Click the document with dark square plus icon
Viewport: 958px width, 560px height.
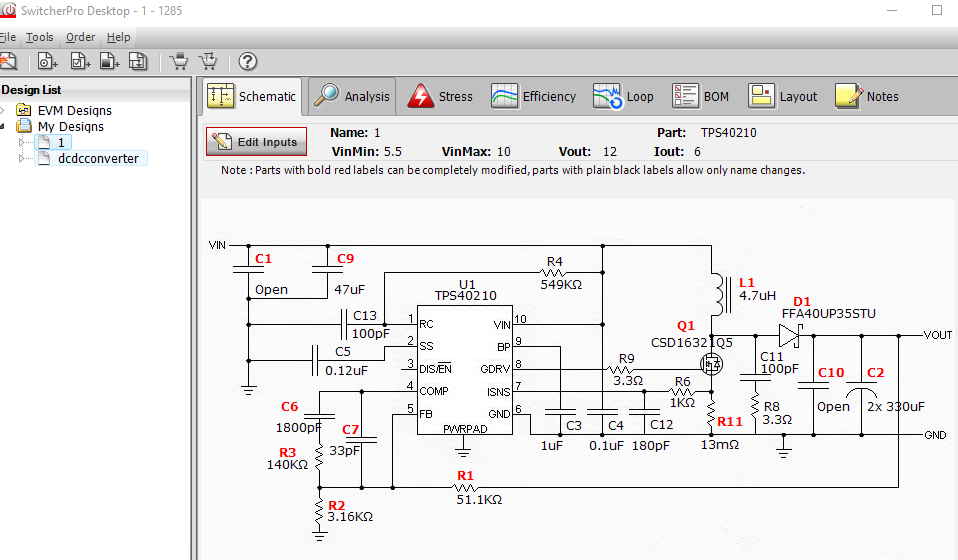click(109, 61)
